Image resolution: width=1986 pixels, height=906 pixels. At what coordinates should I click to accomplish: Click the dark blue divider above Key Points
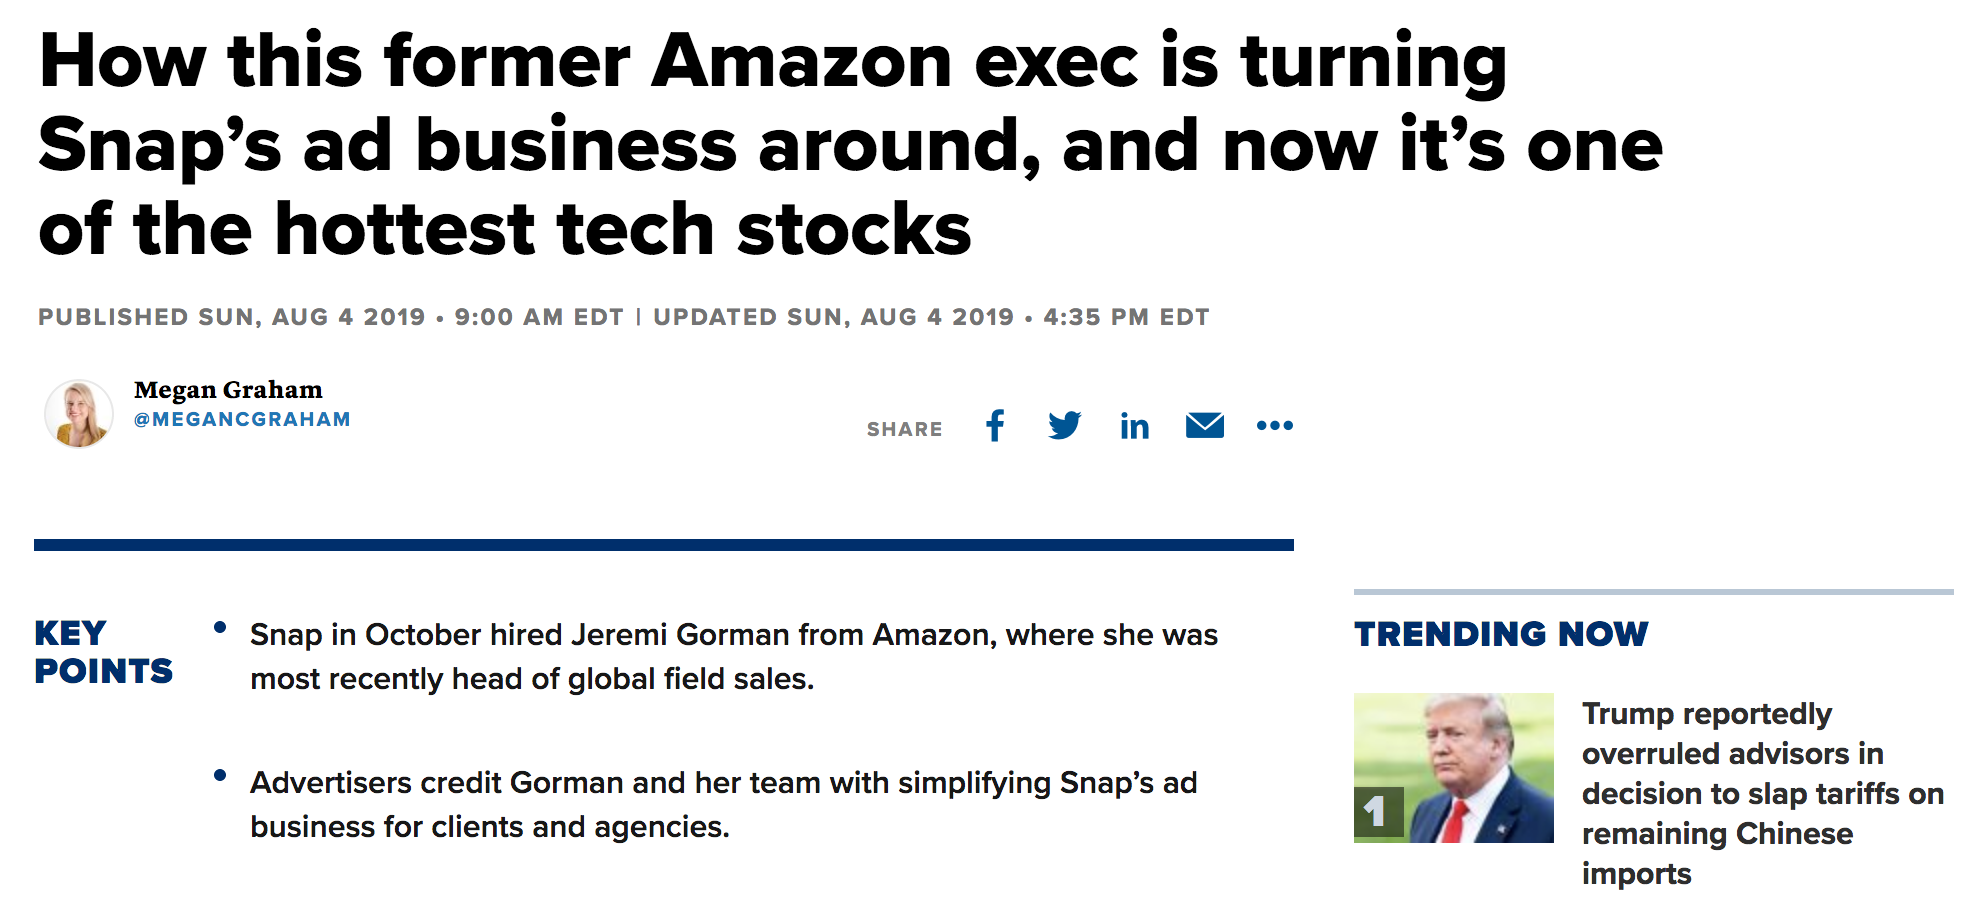pos(663,545)
